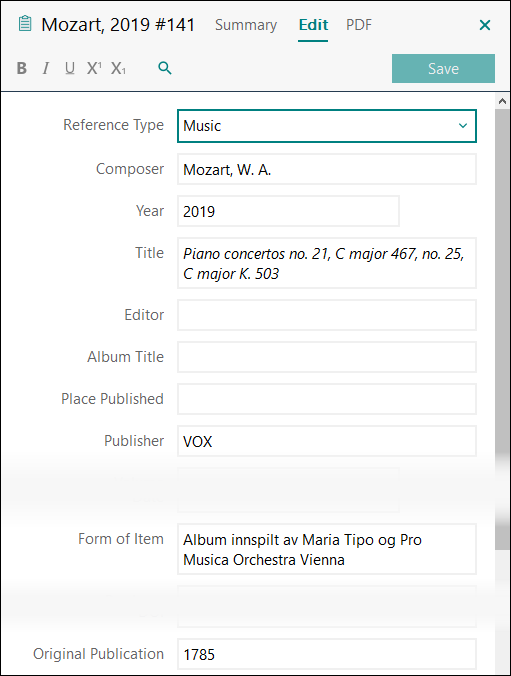The width and height of the screenshot is (511, 676).
Task: Close the reference panel
Action: (x=485, y=25)
